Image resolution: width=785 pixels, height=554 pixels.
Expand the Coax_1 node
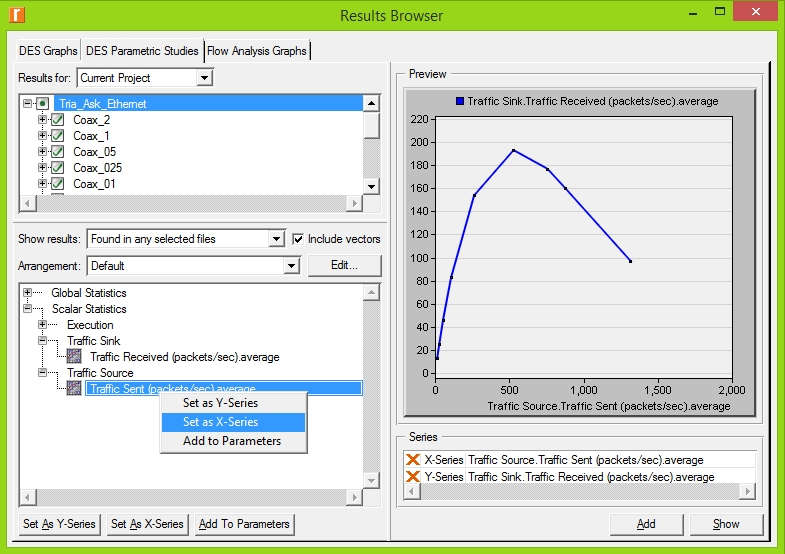[x=42, y=135]
